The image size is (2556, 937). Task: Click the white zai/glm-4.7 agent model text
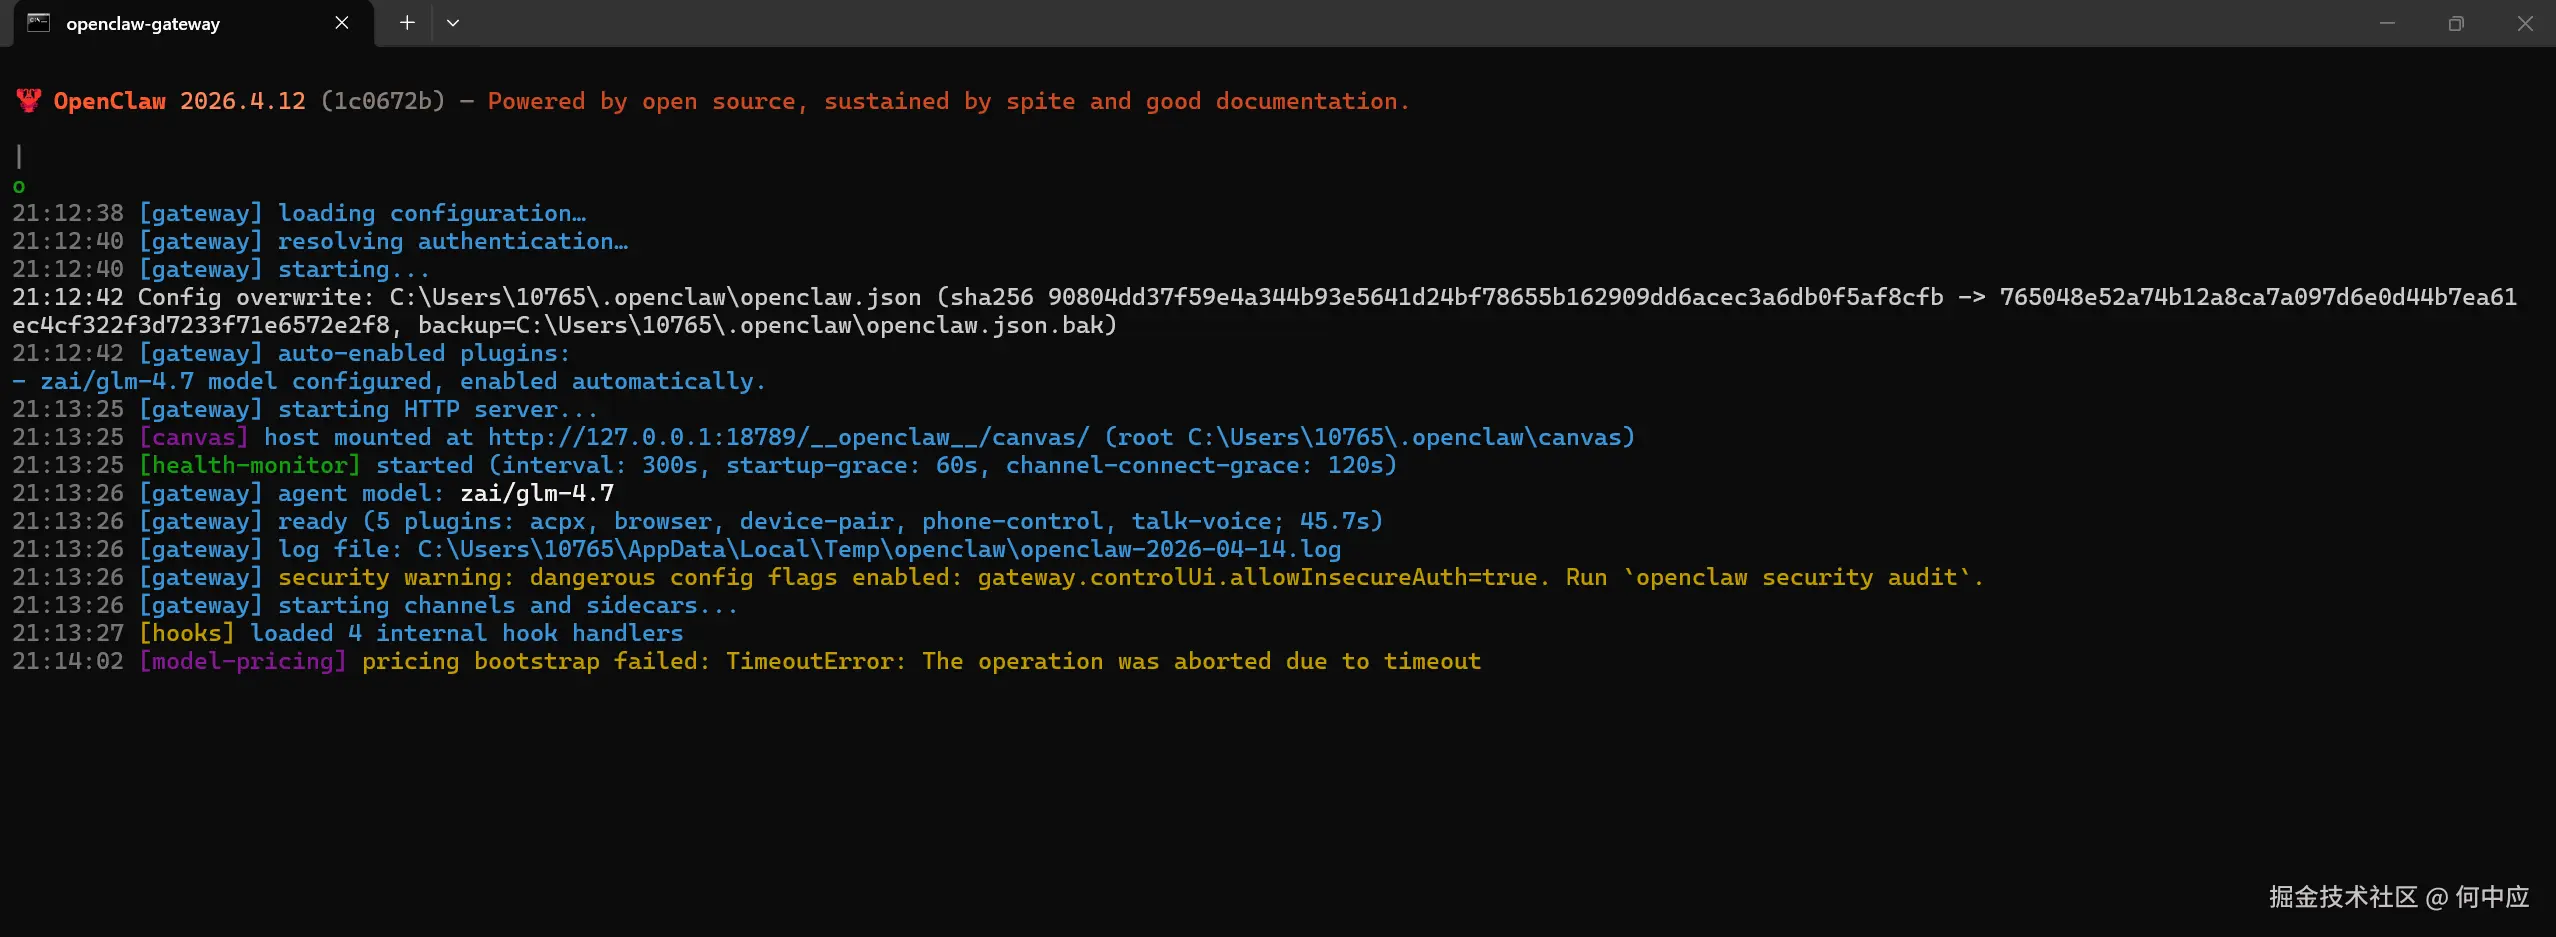pyautogui.click(x=537, y=493)
